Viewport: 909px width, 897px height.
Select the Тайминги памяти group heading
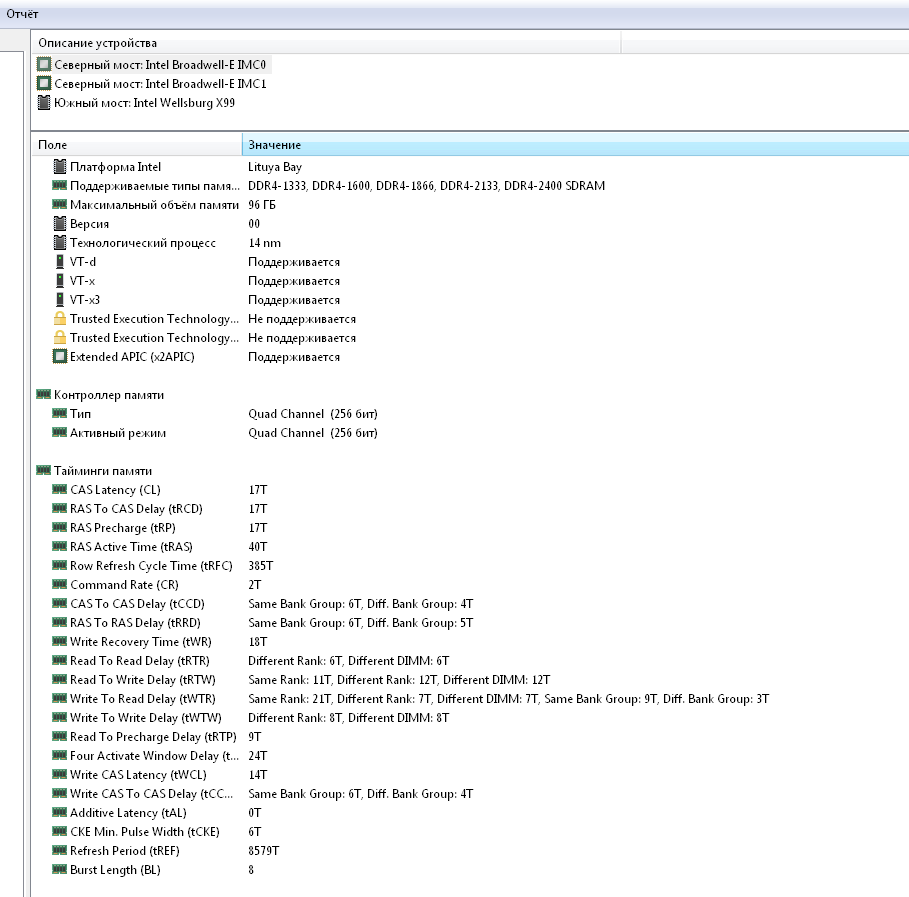(103, 471)
